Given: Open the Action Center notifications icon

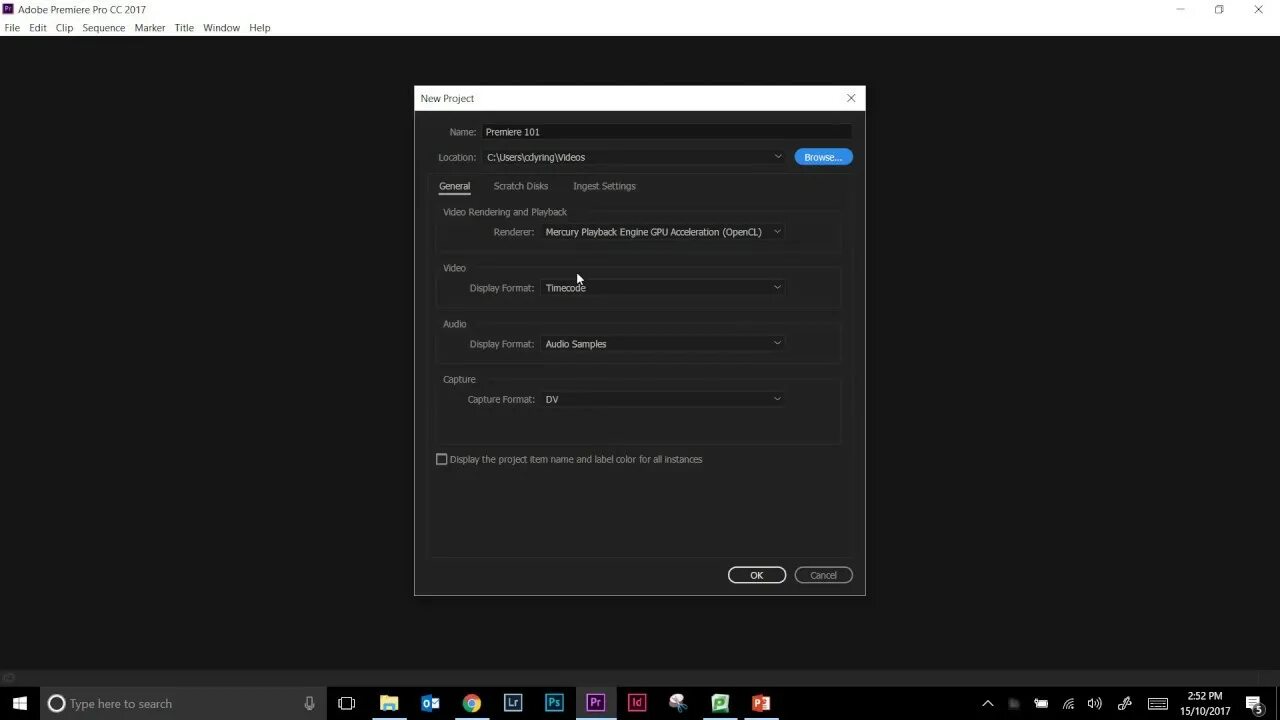Looking at the screenshot, I should click(x=1254, y=703).
